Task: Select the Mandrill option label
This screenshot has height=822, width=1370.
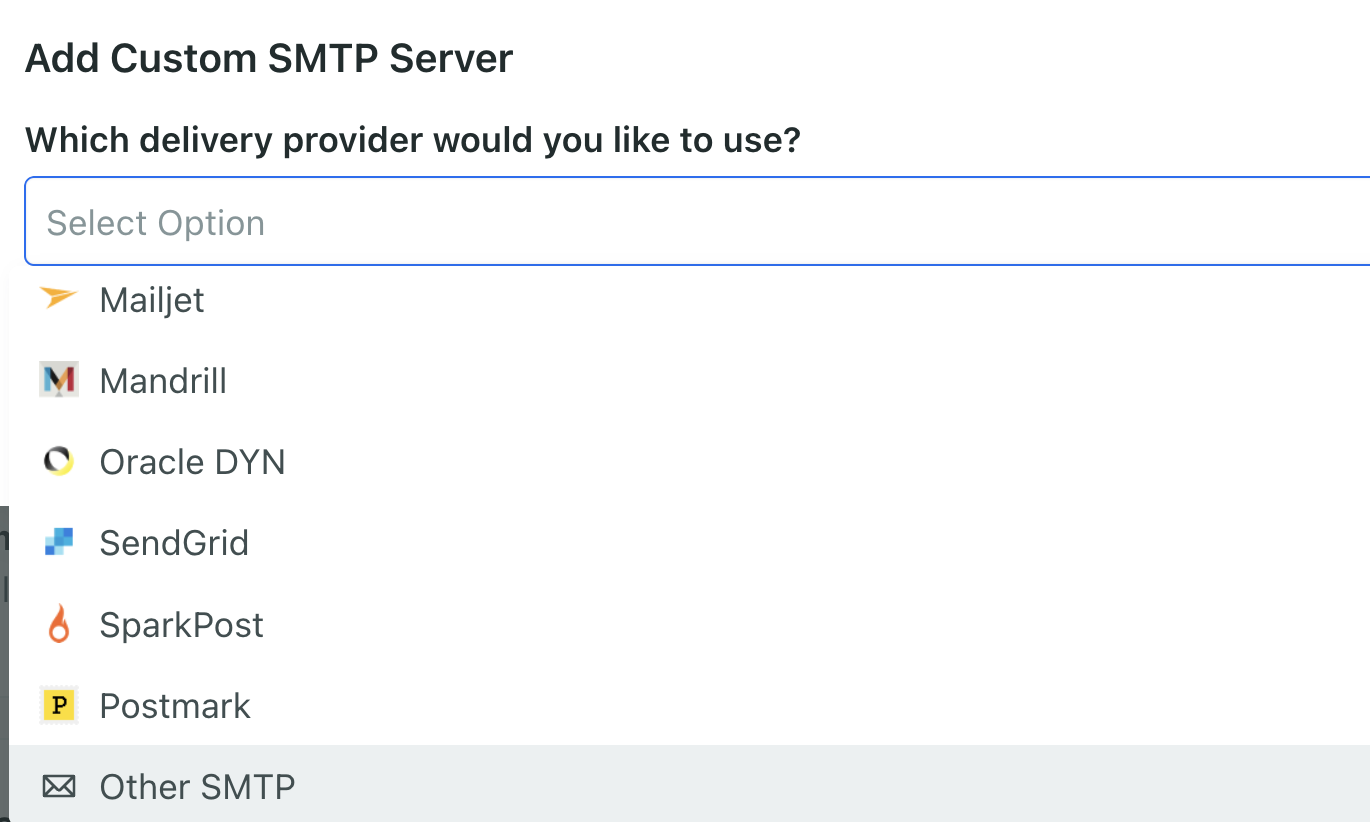Action: [x=163, y=381]
